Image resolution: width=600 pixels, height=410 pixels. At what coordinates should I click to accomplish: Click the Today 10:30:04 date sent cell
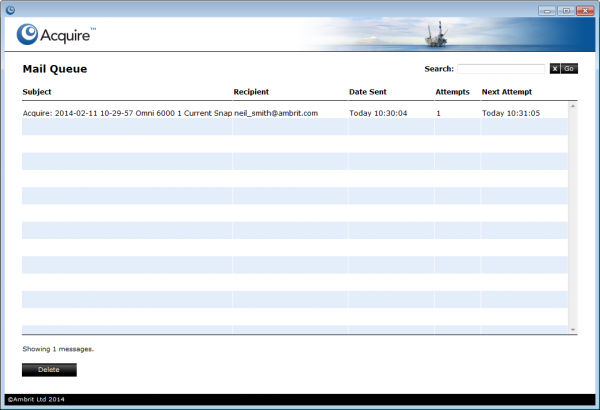tap(378, 113)
